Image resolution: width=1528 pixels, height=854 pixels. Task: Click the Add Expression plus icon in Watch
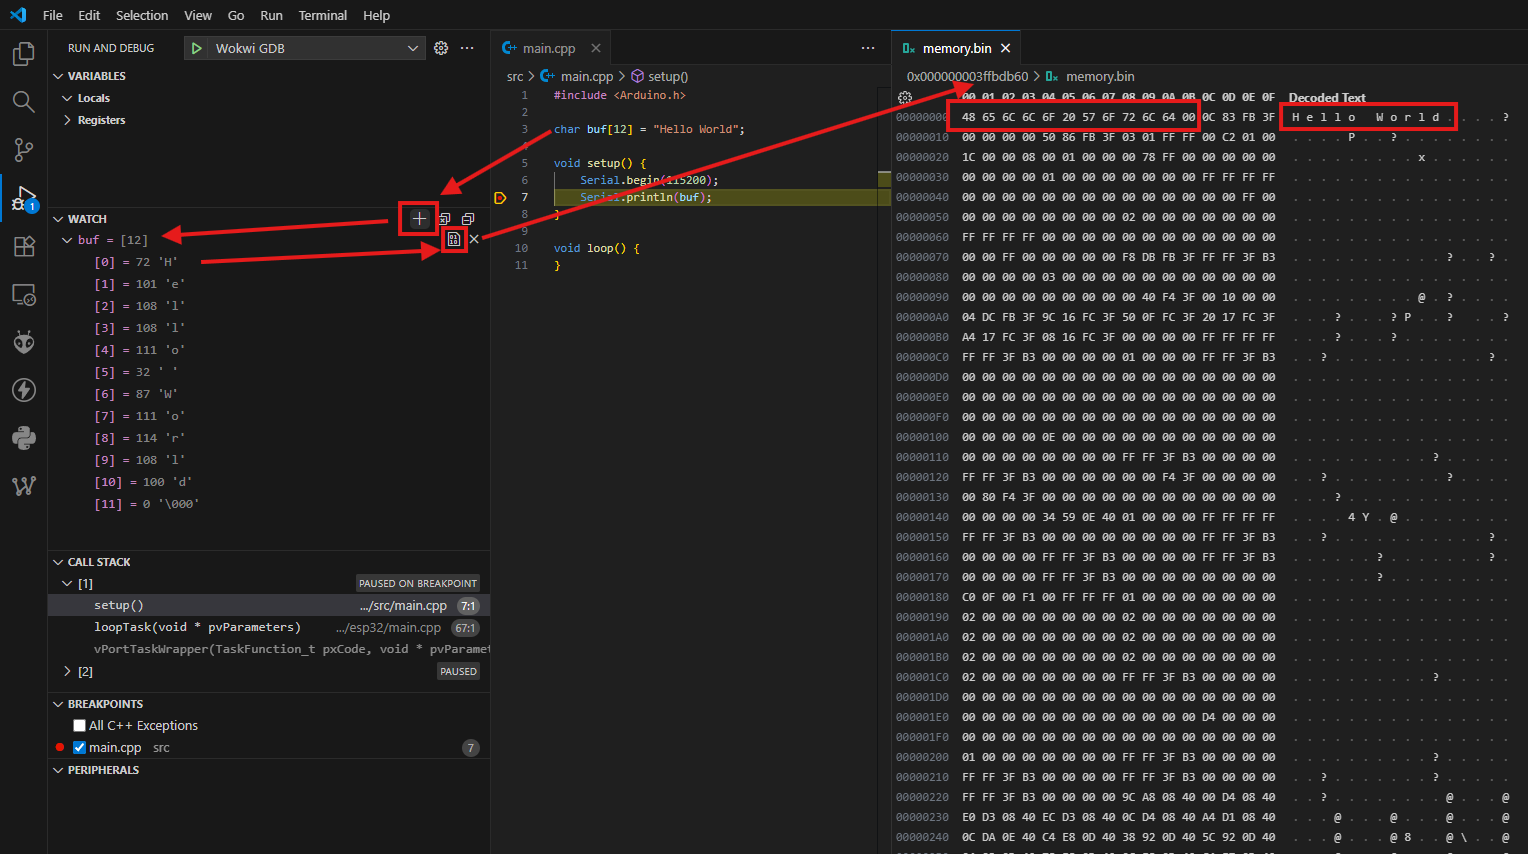(x=419, y=218)
